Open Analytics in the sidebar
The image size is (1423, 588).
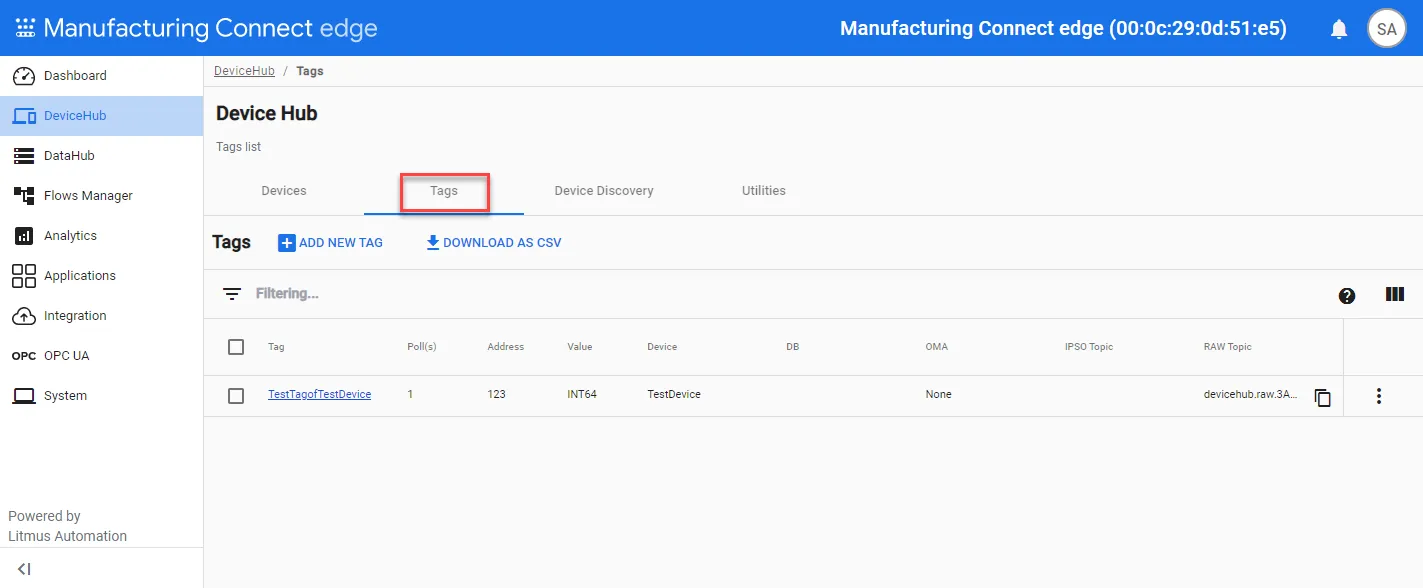101,236
